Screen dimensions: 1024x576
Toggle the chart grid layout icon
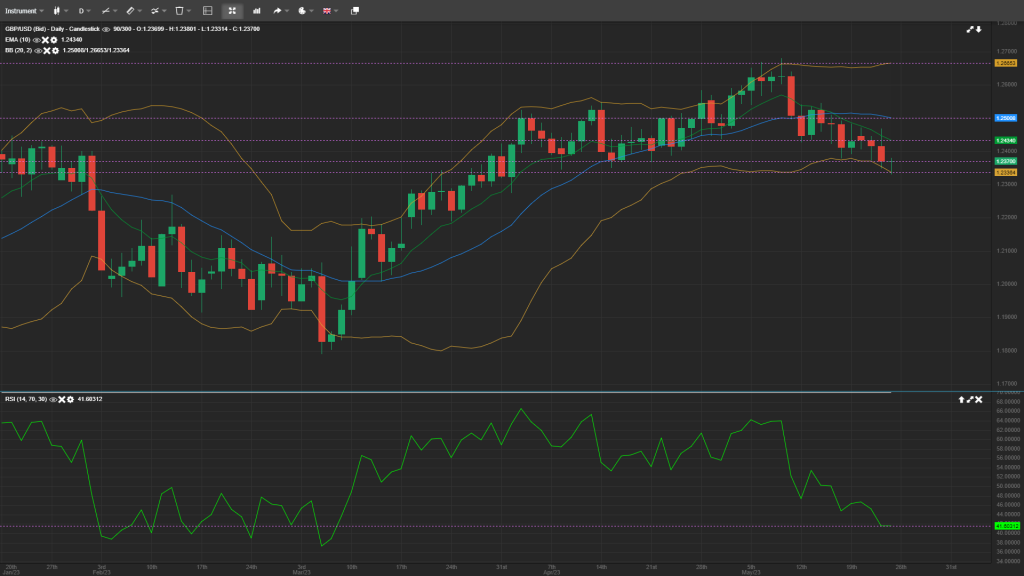(x=208, y=11)
